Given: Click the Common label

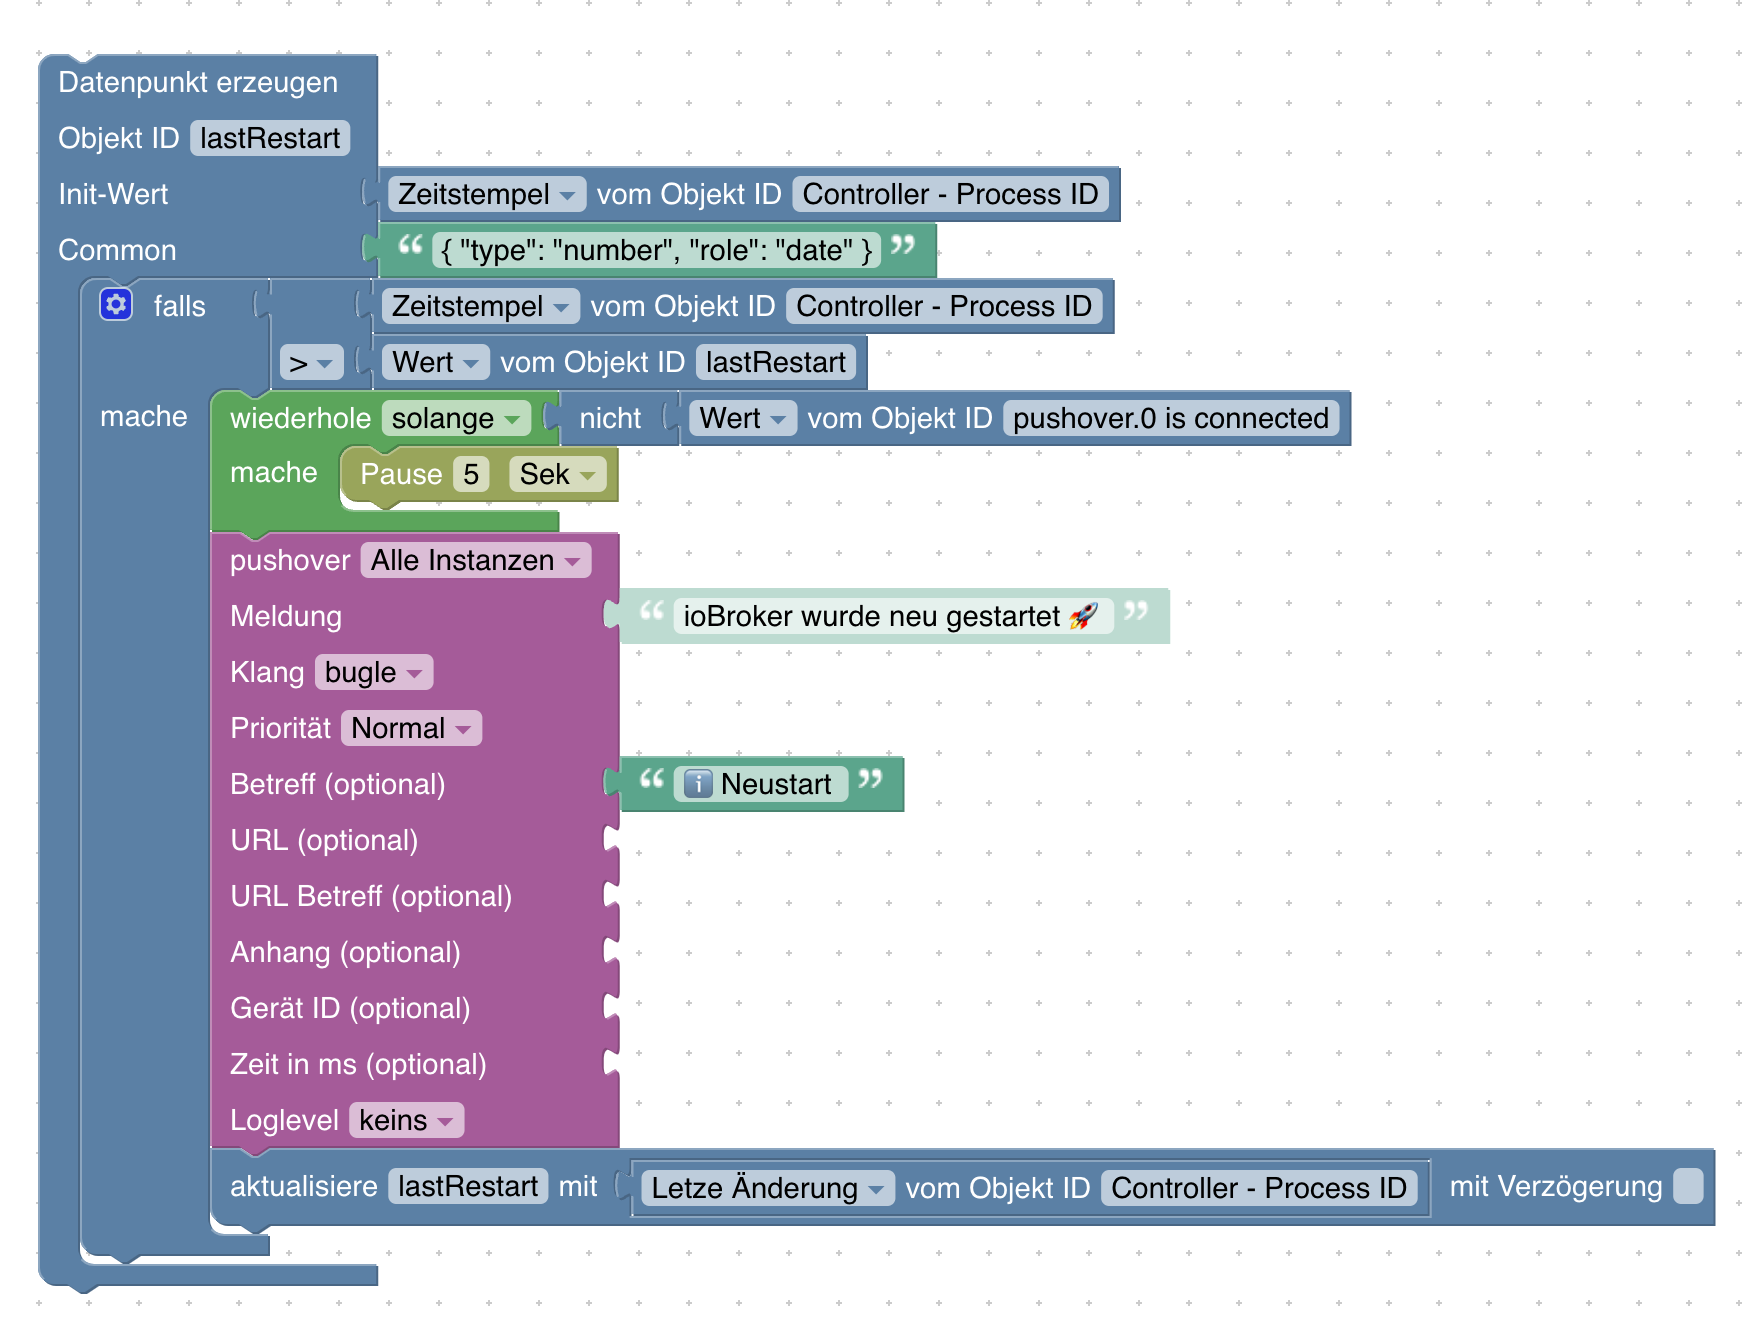Looking at the screenshot, I should (117, 250).
